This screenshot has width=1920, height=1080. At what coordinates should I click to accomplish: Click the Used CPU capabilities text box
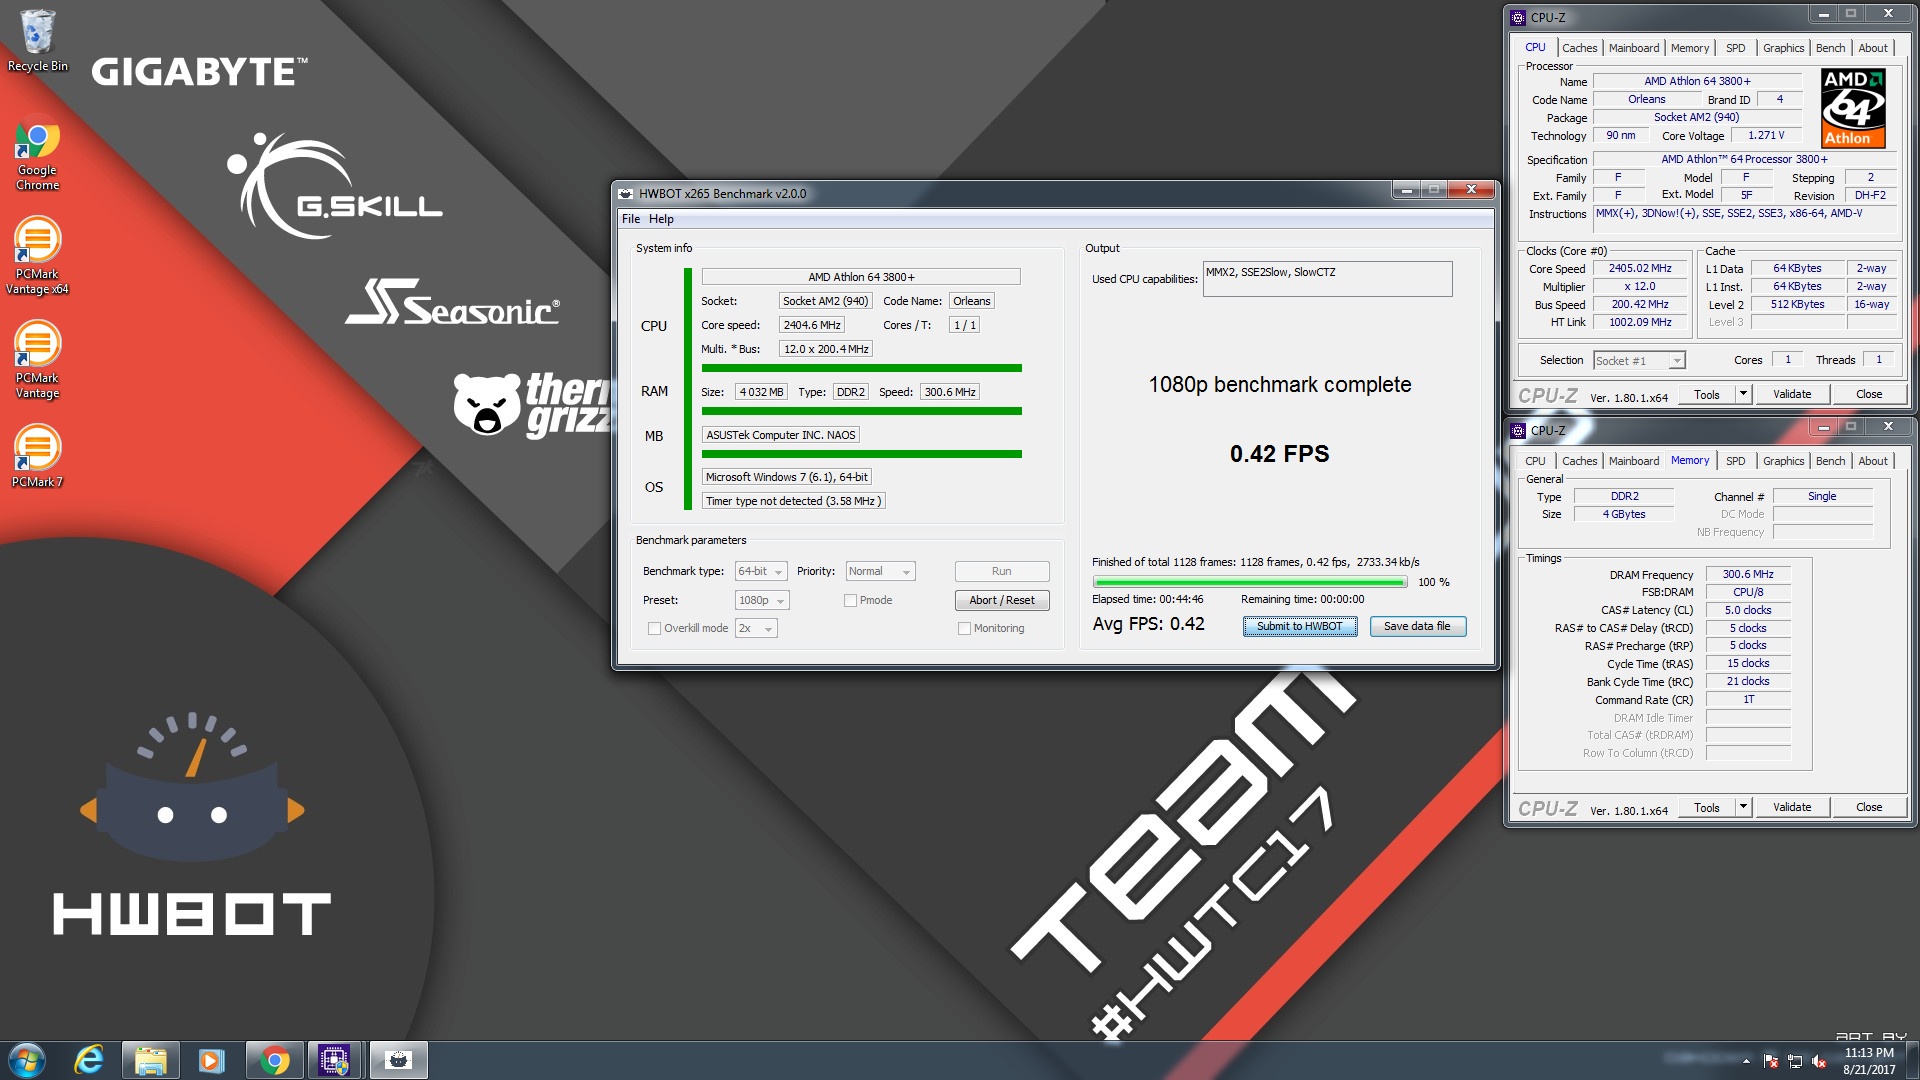point(1327,279)
